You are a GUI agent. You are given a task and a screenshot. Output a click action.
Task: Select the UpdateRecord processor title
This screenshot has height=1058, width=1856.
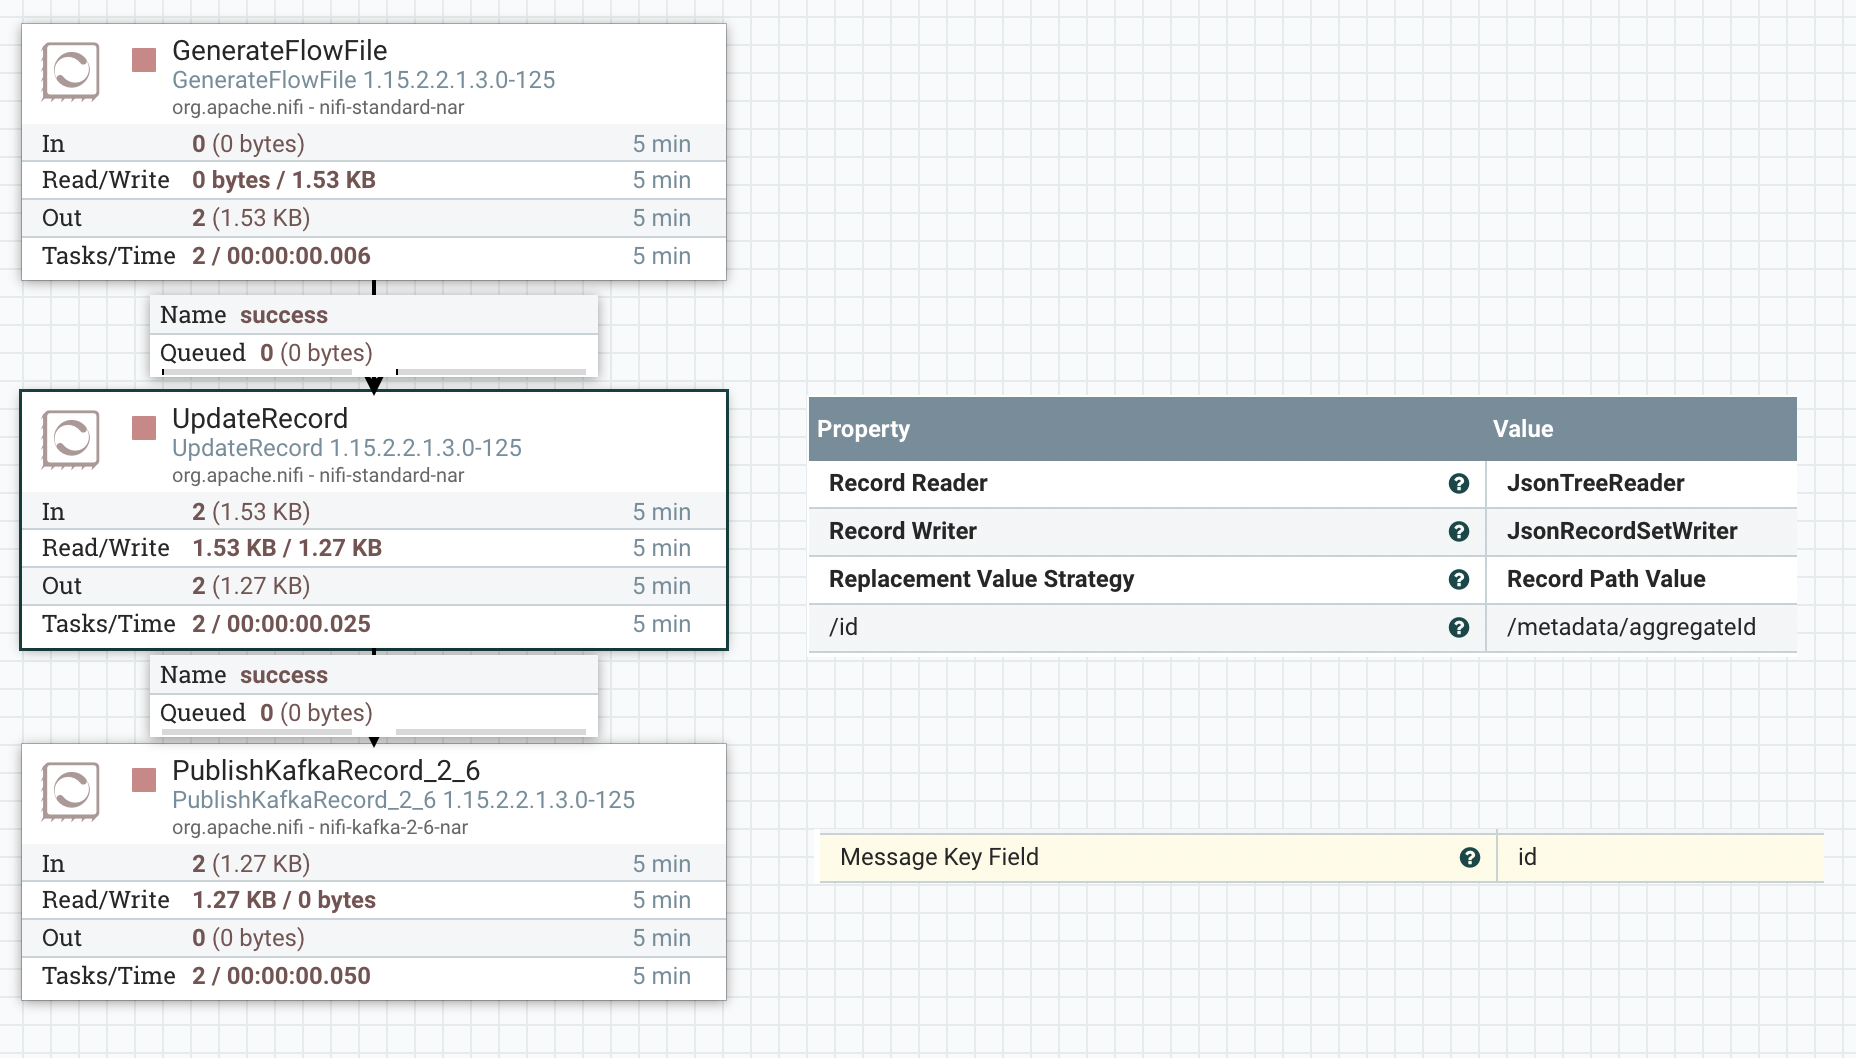point(259,418)
